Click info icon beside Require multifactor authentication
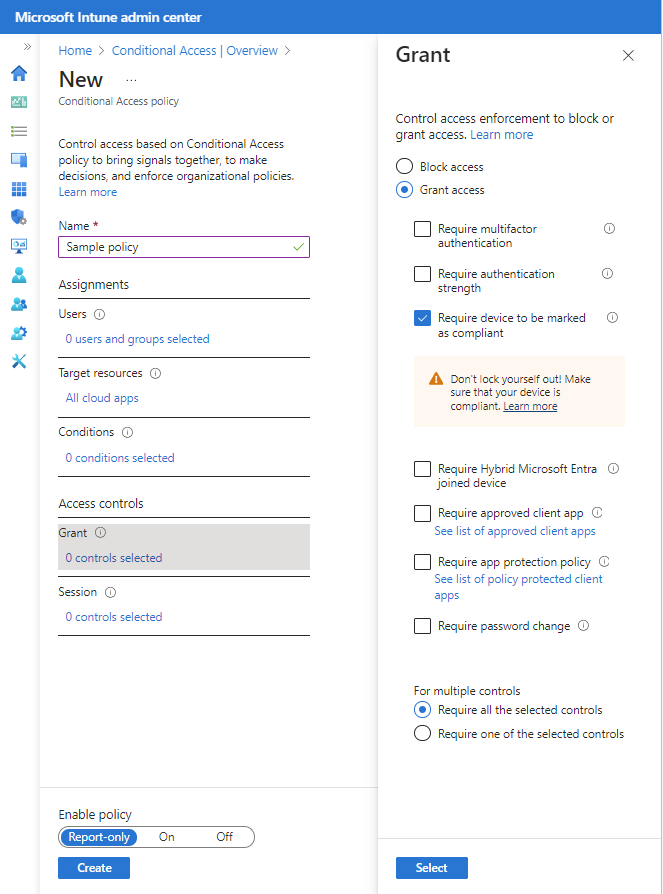Image resolution: width=663 pixels, height=894 pixels. coord(610,229)
